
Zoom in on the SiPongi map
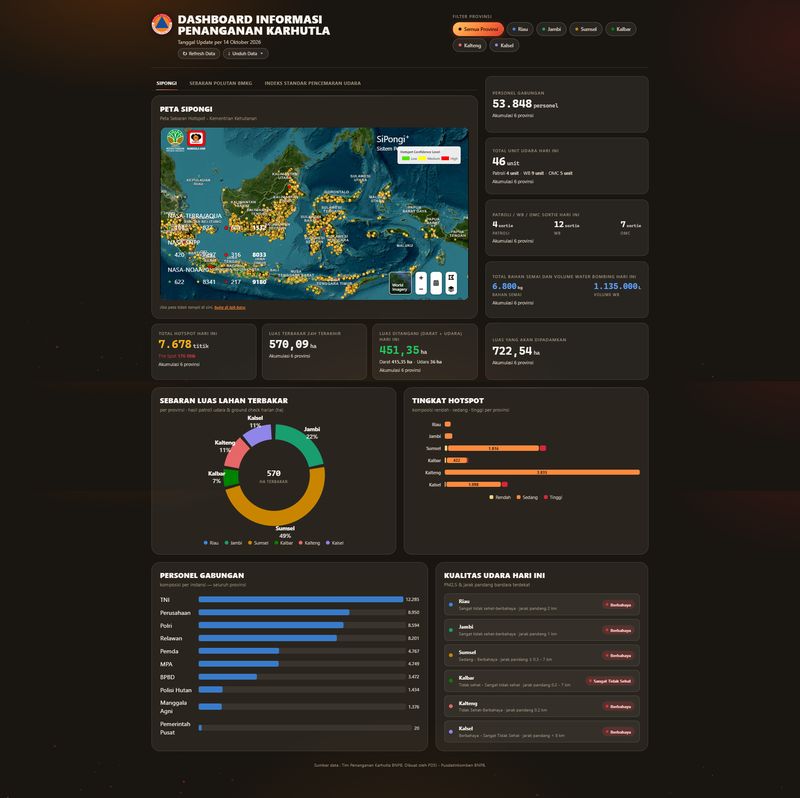pyautogui.click(x=421, y=278)
